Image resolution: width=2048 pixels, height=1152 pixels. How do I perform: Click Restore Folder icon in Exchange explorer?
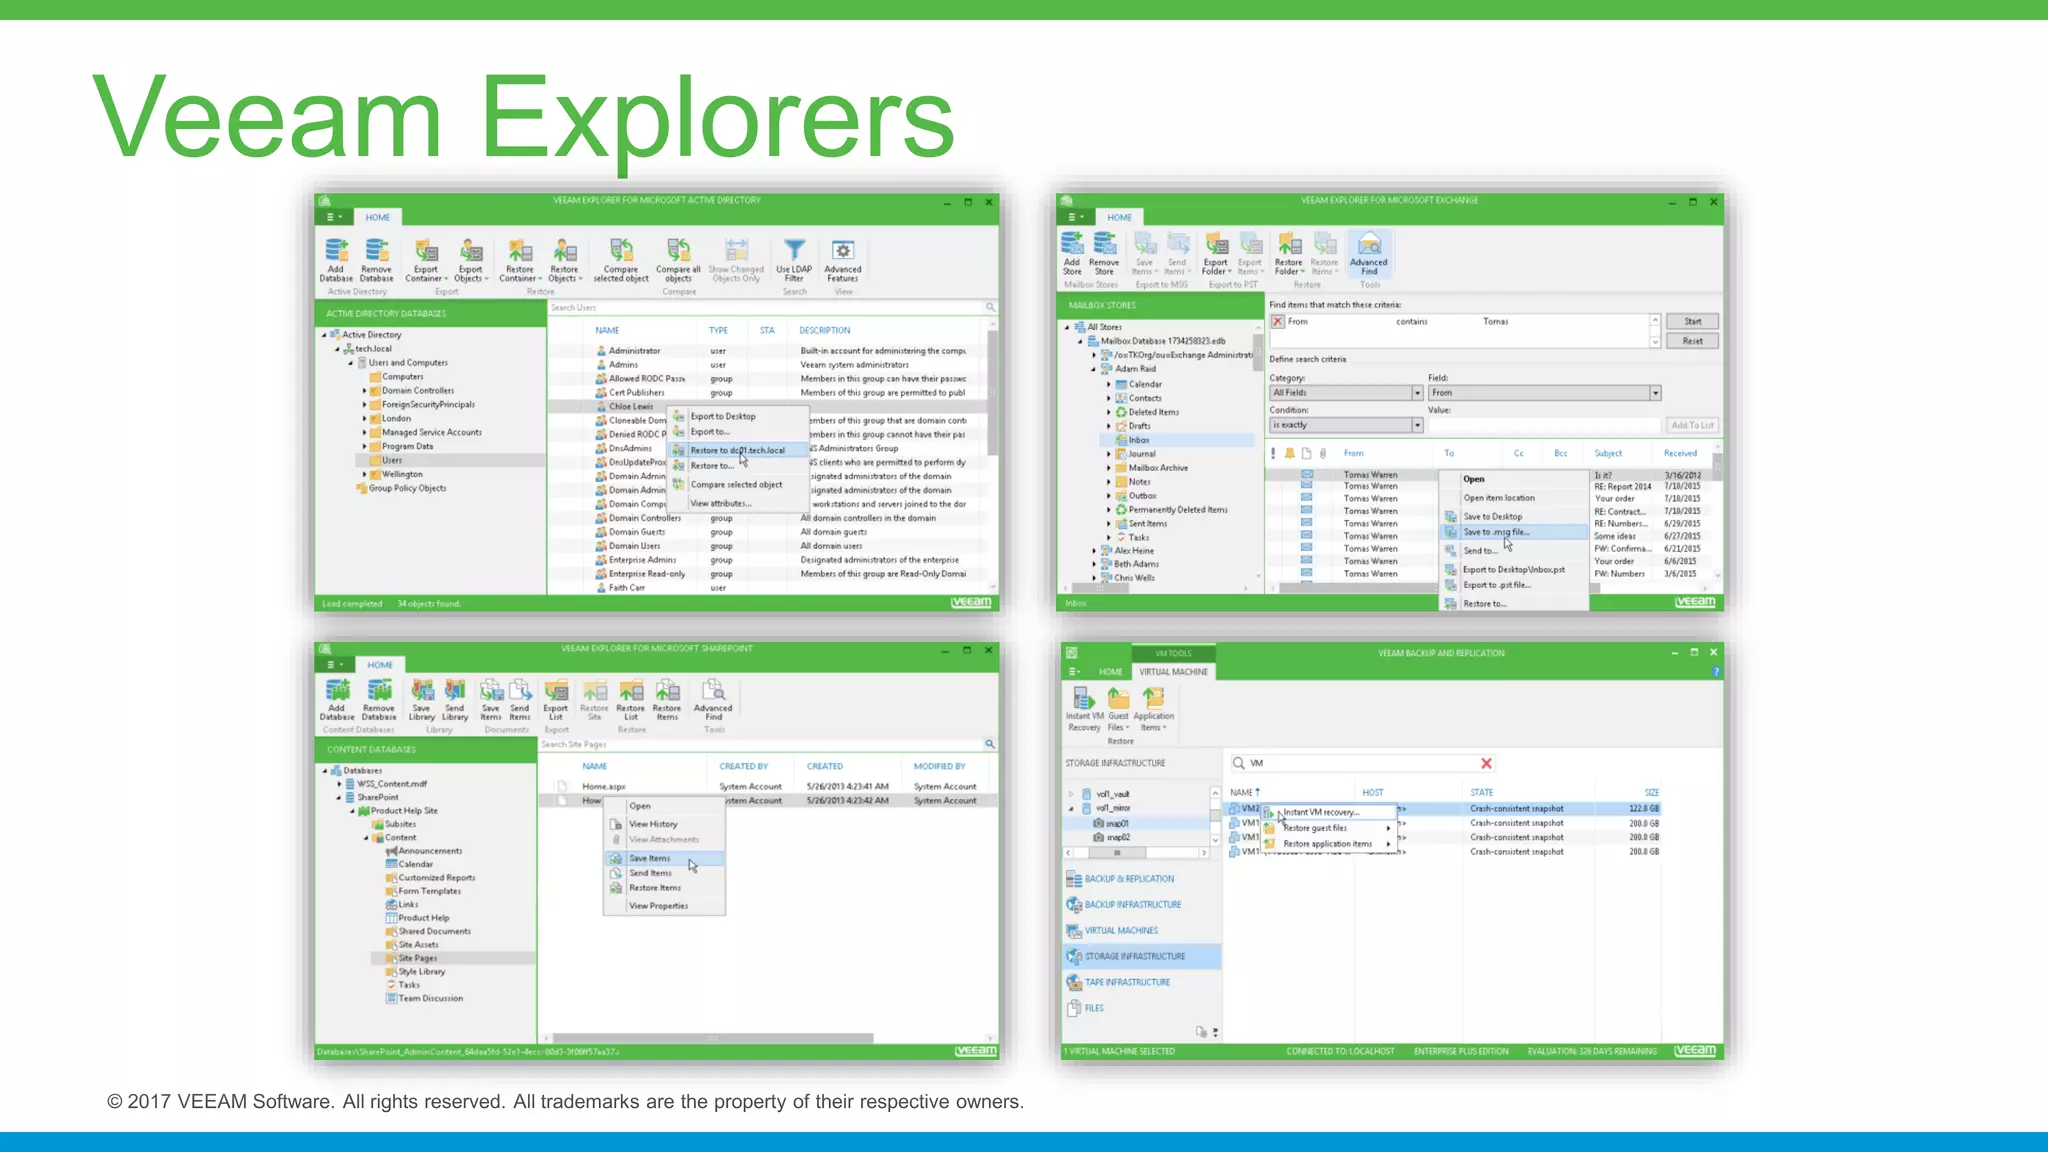coord(1289,253)
